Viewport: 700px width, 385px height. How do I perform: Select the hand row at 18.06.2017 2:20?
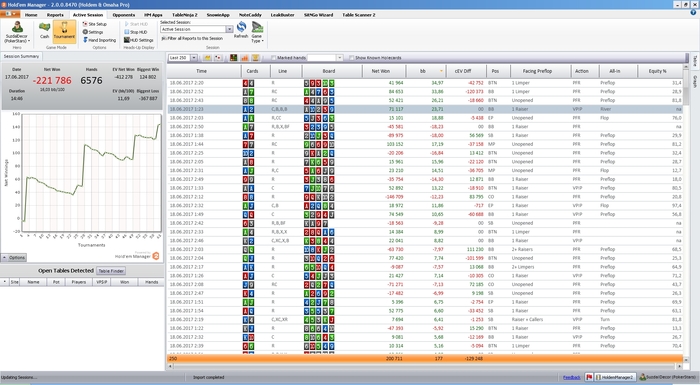pos(425,83)
